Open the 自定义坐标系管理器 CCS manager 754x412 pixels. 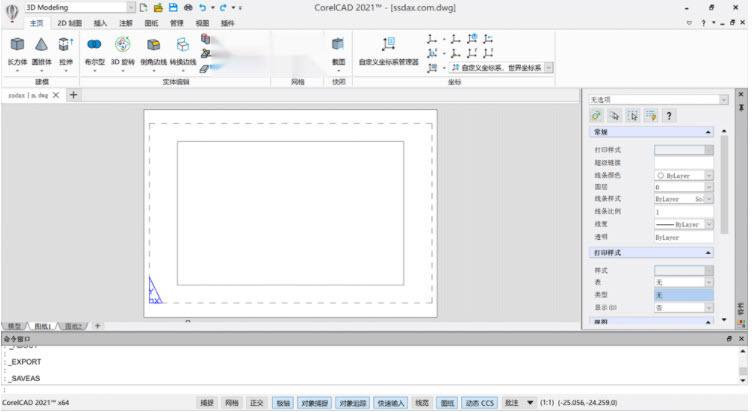(387, 47)
